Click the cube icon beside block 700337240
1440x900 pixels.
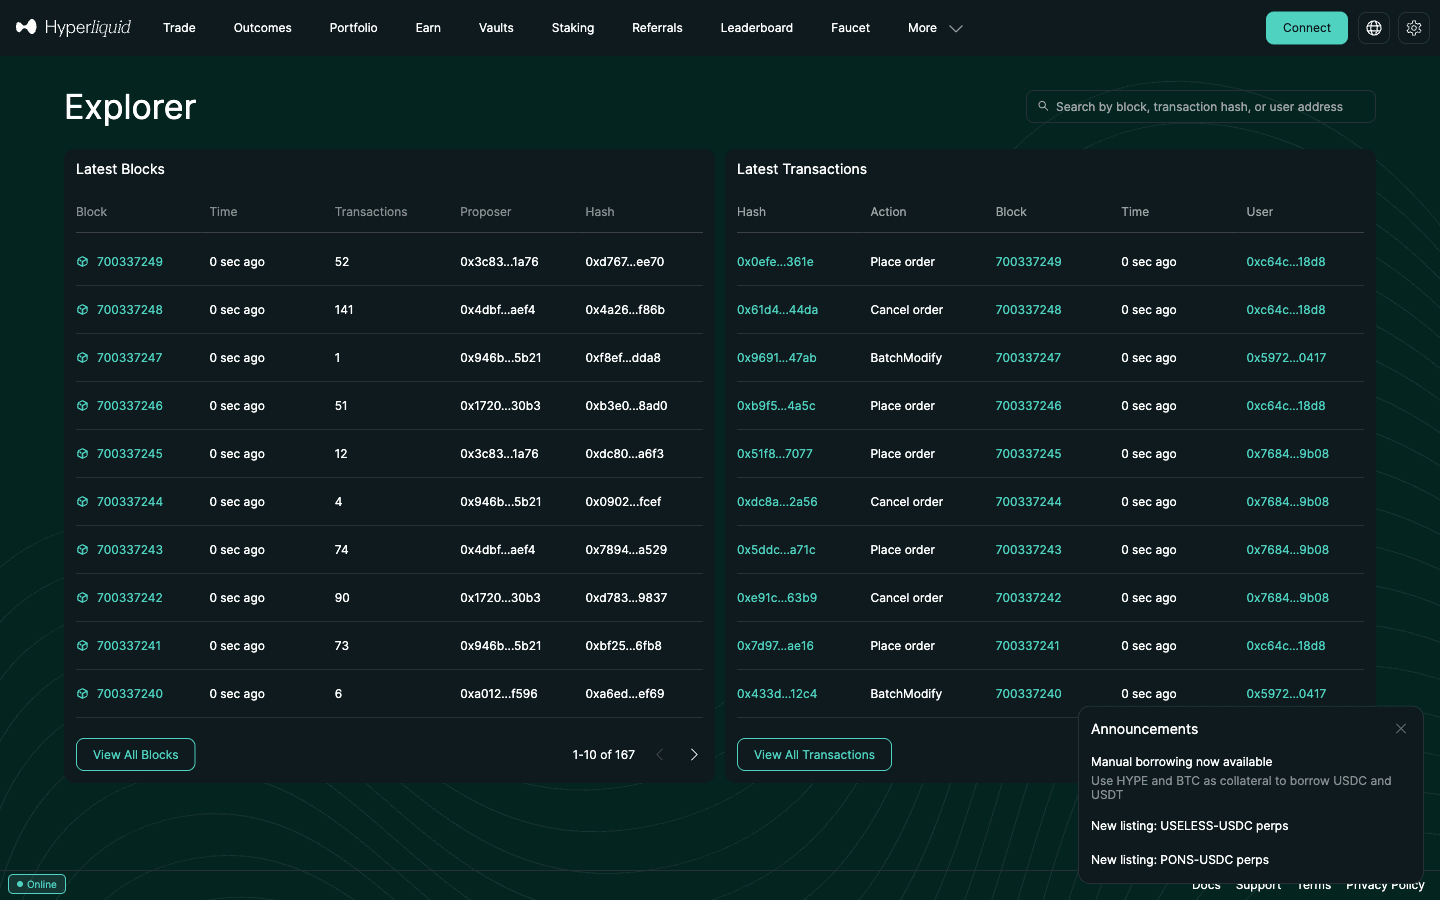pos(83,694)
